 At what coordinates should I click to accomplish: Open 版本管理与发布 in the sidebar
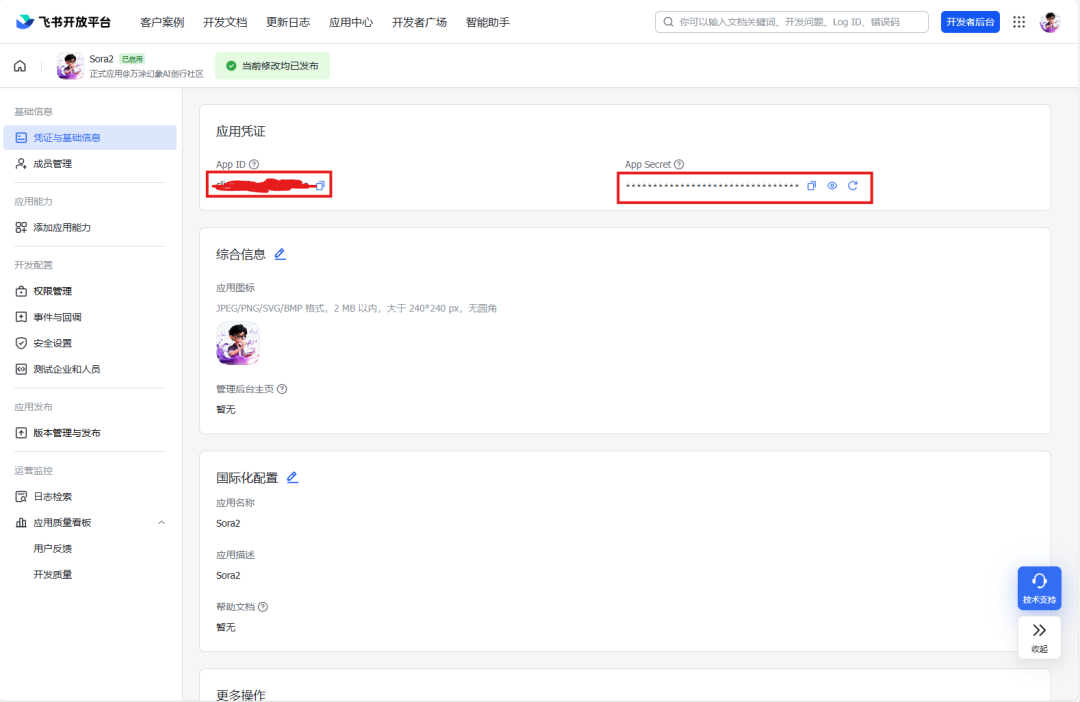66,433
